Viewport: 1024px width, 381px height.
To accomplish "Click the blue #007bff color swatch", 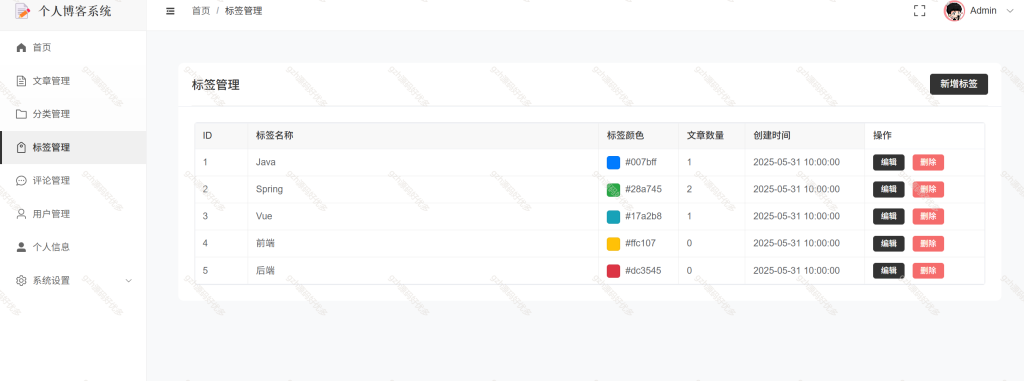I will point(613,163).
